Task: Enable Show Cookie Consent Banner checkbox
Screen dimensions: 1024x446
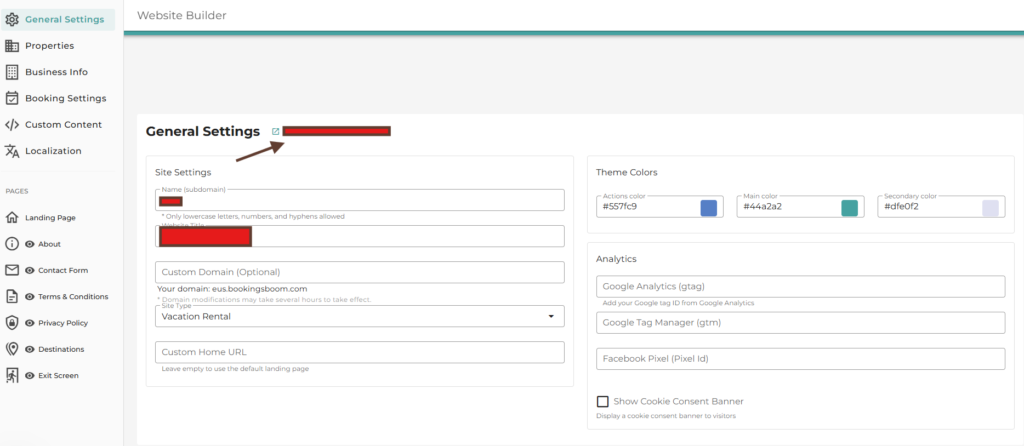Action: [x=603, y=401]
